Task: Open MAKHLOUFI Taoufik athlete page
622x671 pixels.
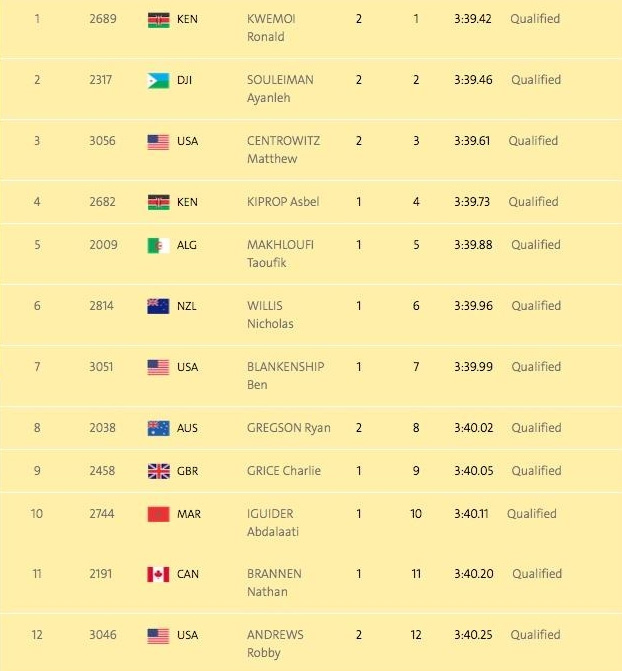Action: [279, 253]
